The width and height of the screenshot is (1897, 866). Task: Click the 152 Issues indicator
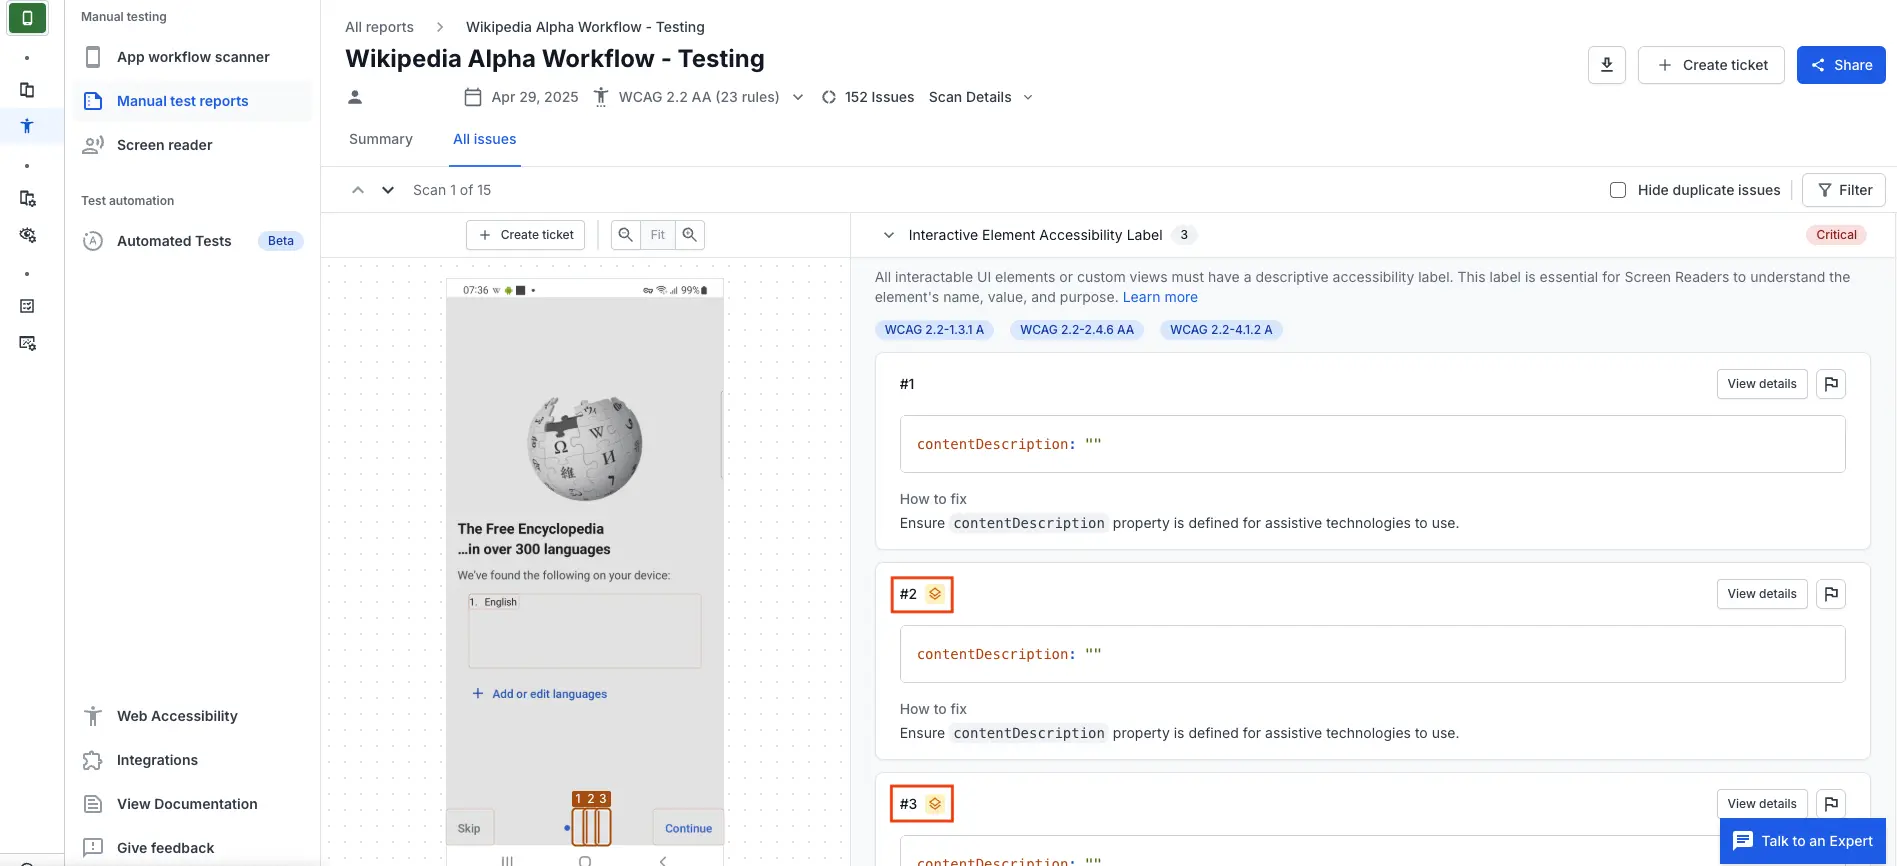(x=867, y=97)
